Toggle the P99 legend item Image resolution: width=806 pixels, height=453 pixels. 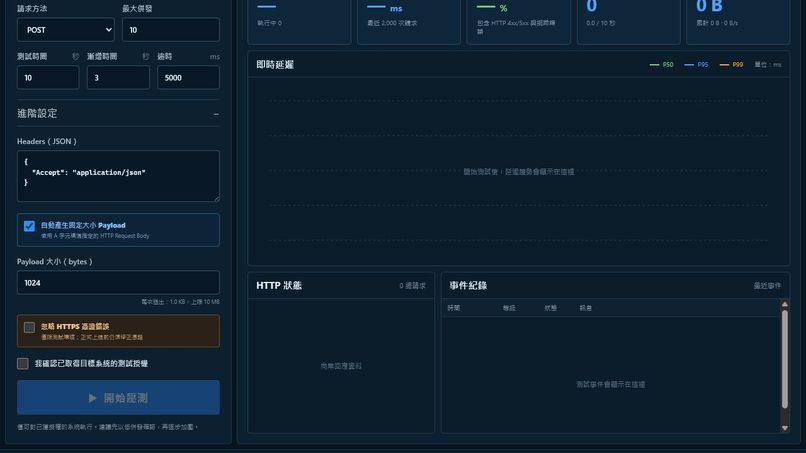tap(731, 65)
